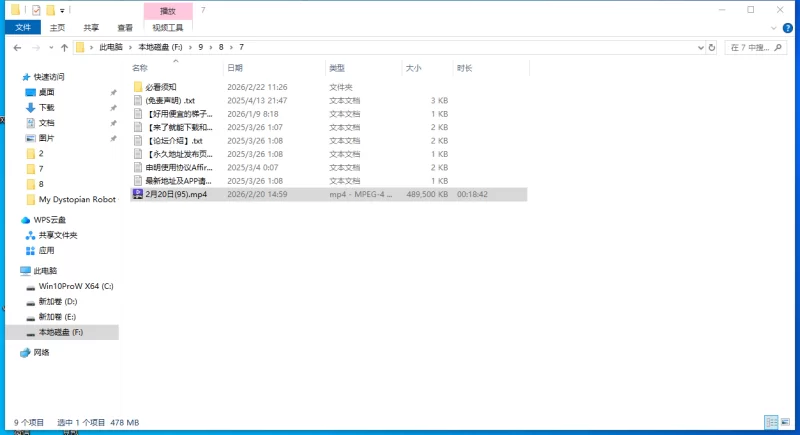
Task: Select the 2月20日(95).mp4 video icon
Action: [x=138, y=194]
